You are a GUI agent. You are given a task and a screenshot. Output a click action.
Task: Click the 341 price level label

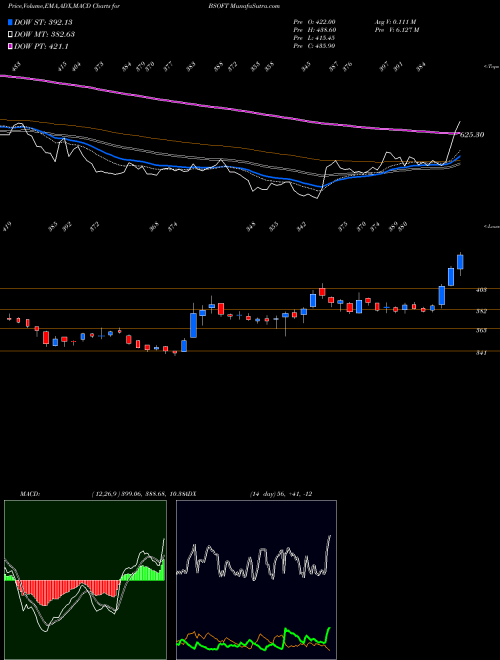pos(481,353)
